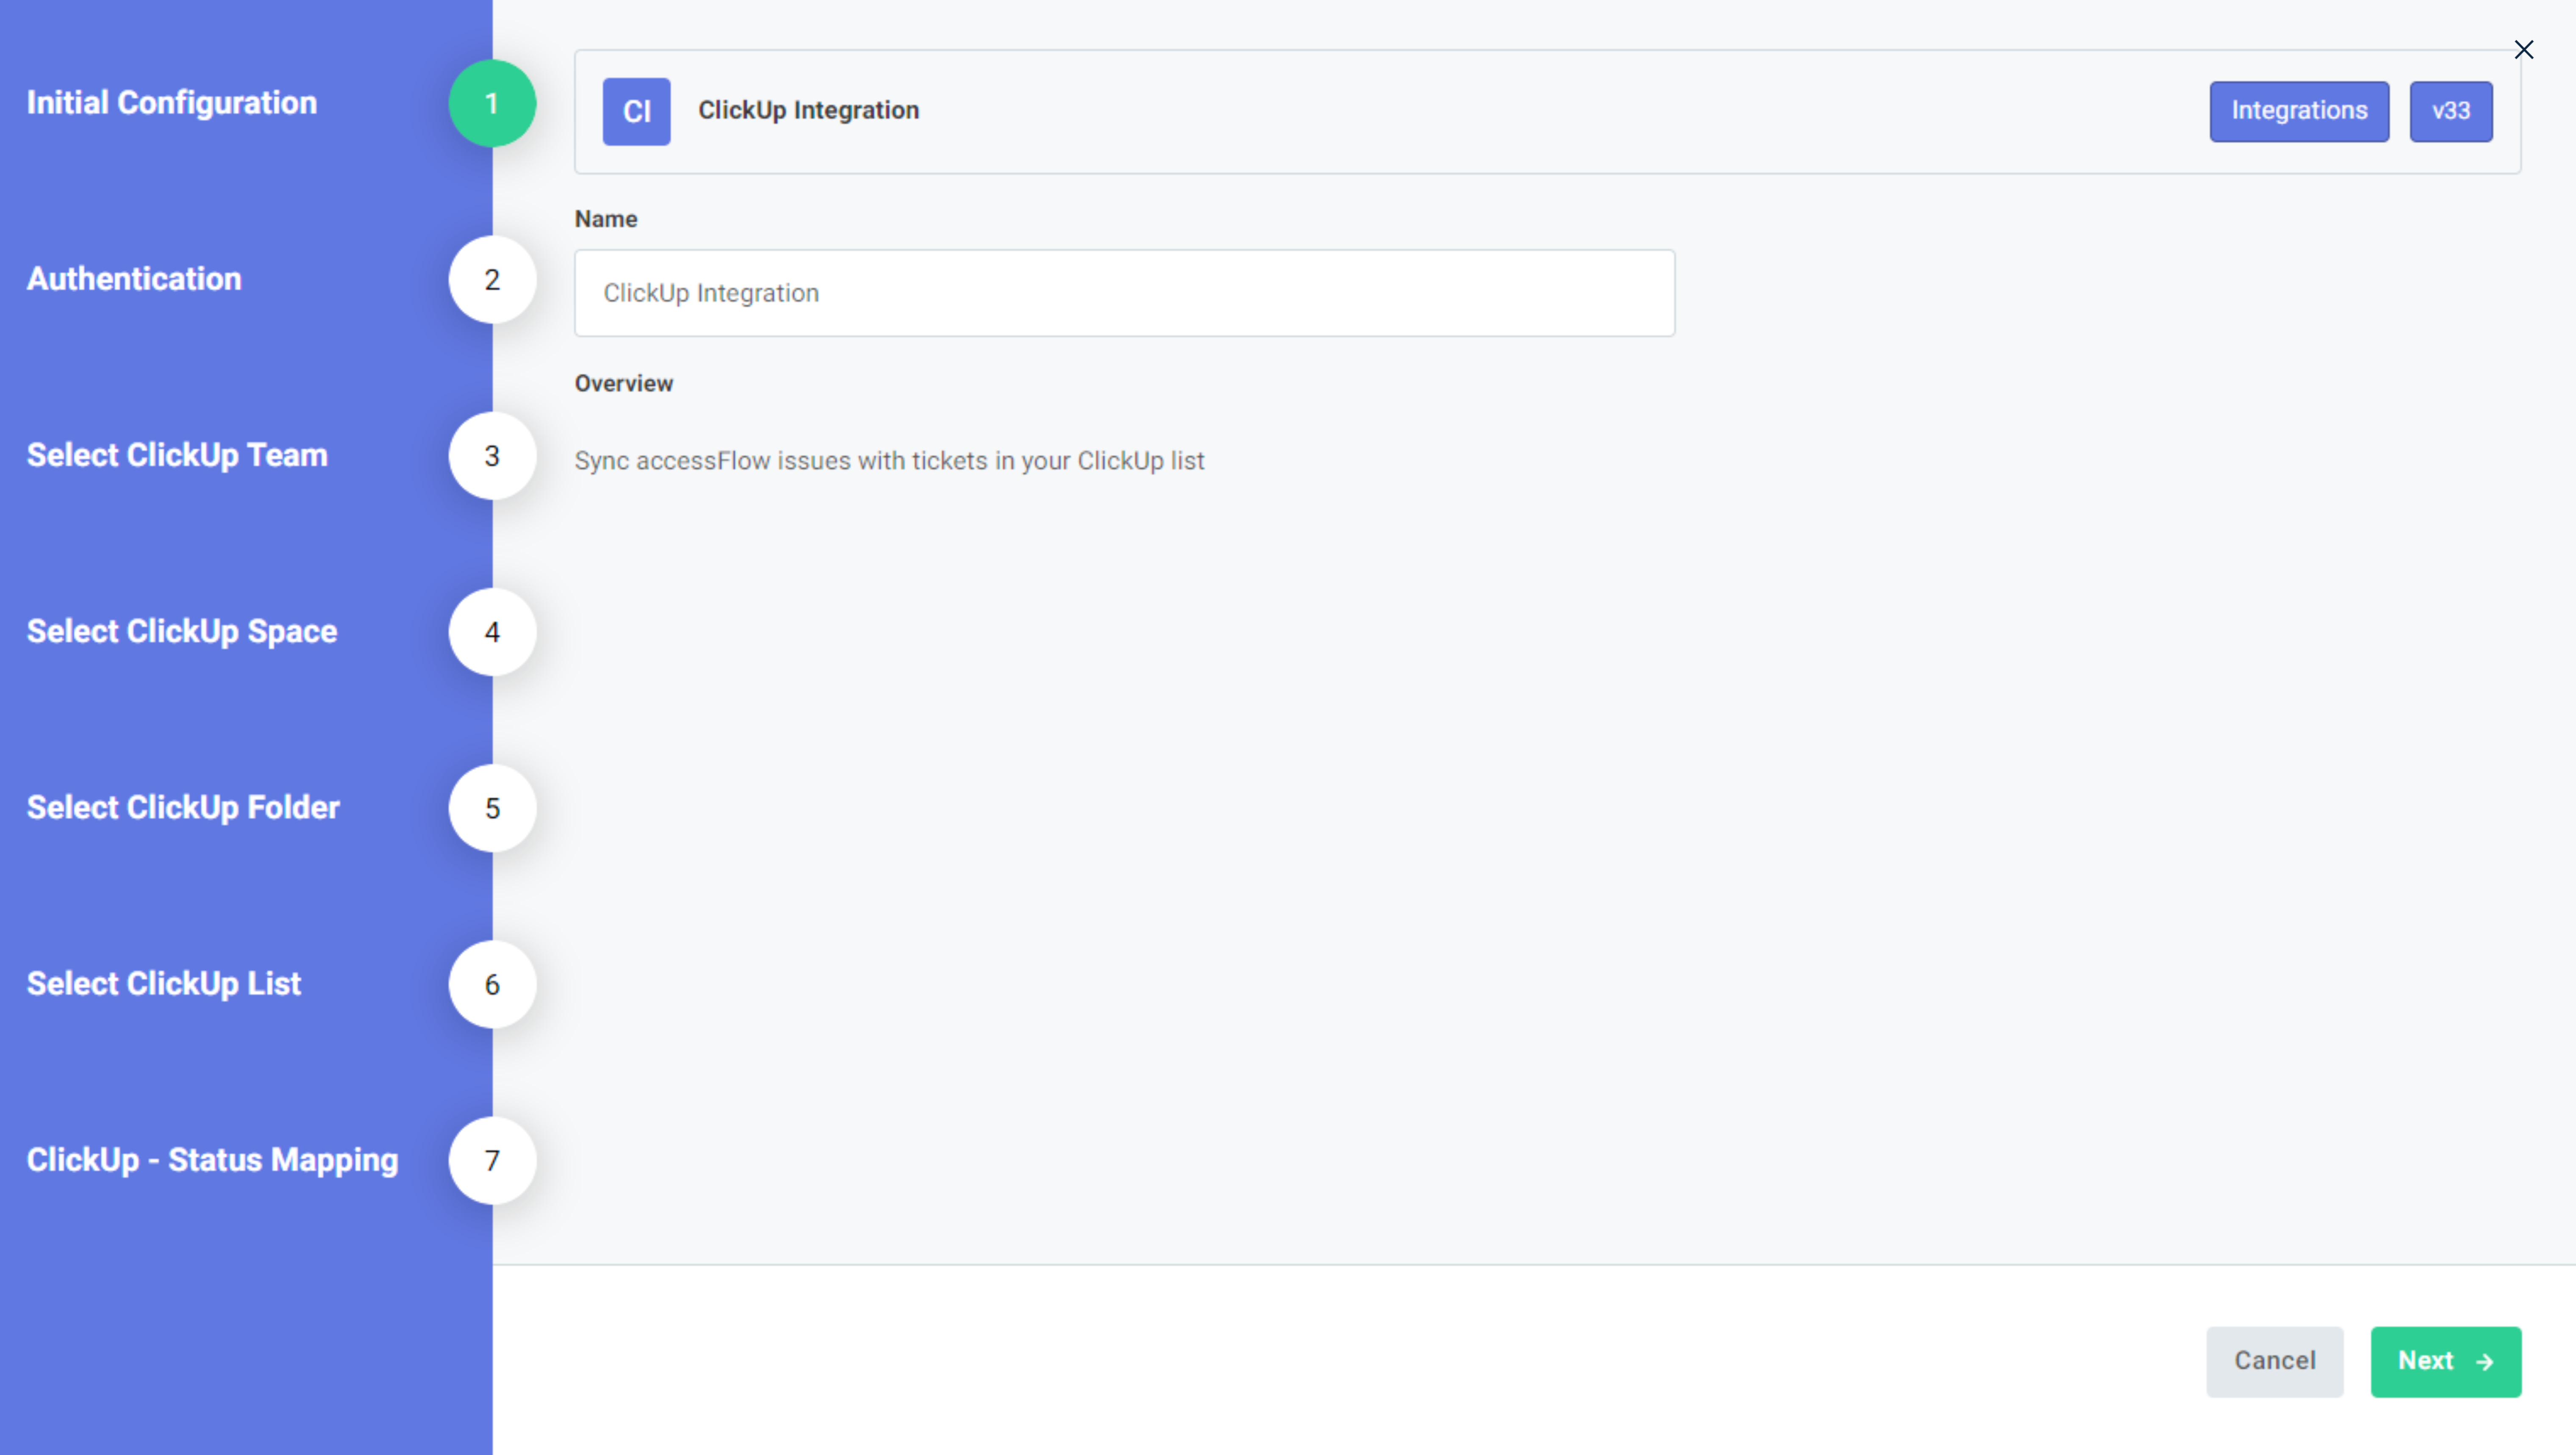
Task: Click the step 2 circle indicator
Action: 491,280
